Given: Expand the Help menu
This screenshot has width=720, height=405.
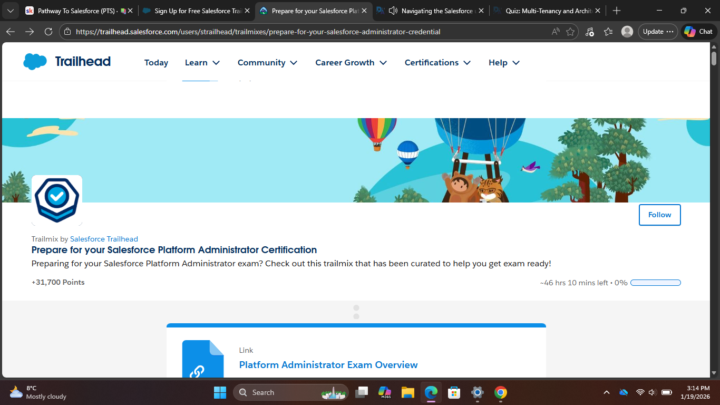Looking at the screenshot, I should coord(504,62).
